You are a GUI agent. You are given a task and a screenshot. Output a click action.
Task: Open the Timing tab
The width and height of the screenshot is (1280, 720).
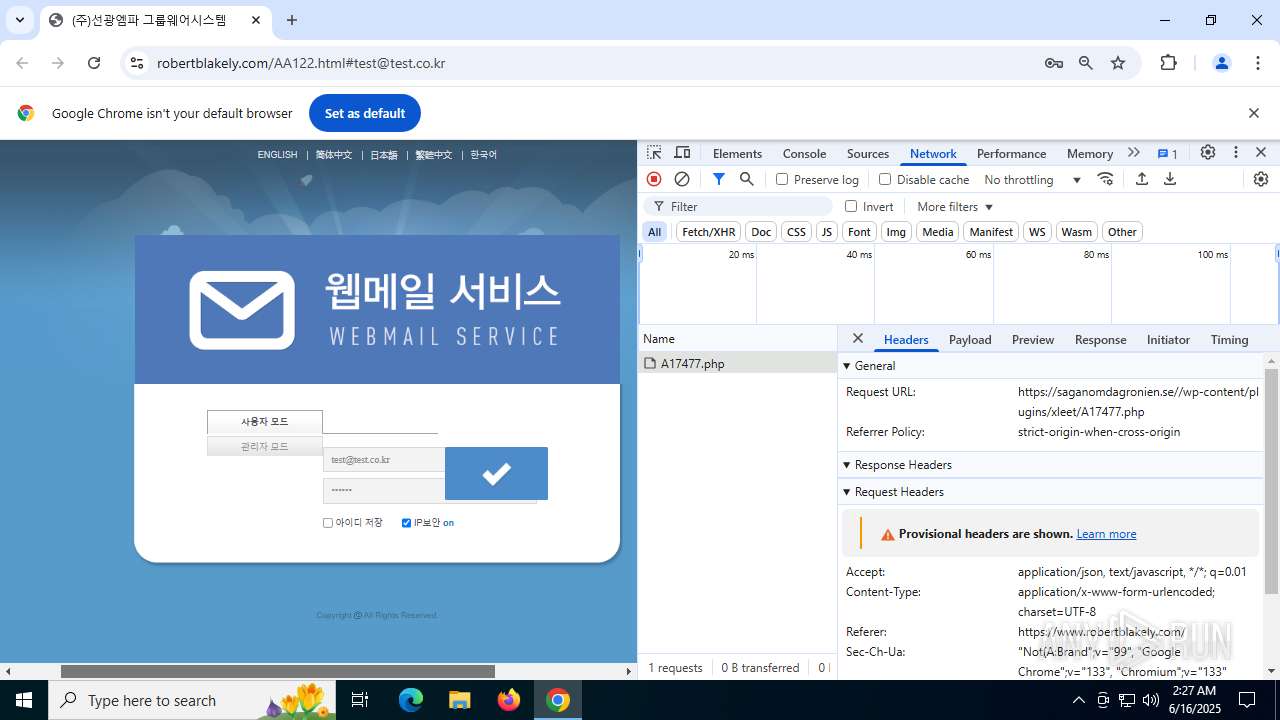pyautogui.click(x=1229, y=340)
